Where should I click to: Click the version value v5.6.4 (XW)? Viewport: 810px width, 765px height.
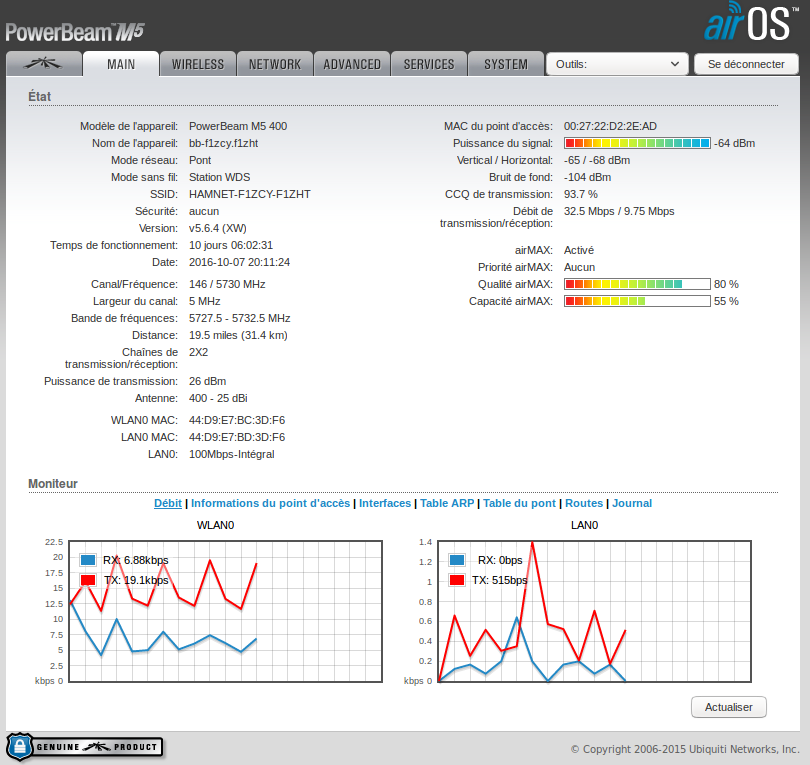tap(217, 228)
